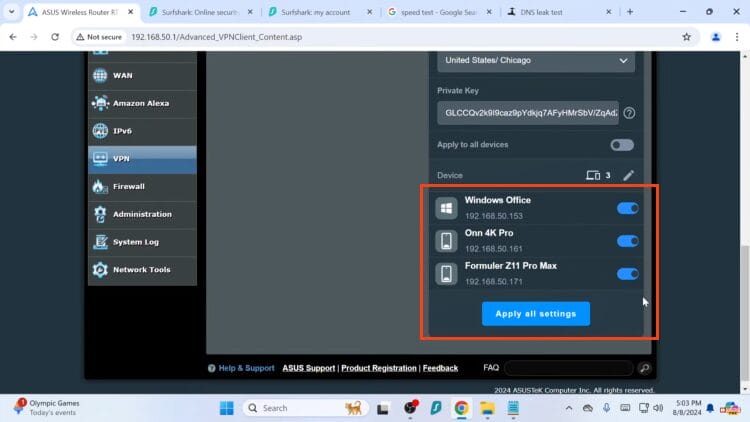Click the IPv6 globe icon

coord(100,131)
